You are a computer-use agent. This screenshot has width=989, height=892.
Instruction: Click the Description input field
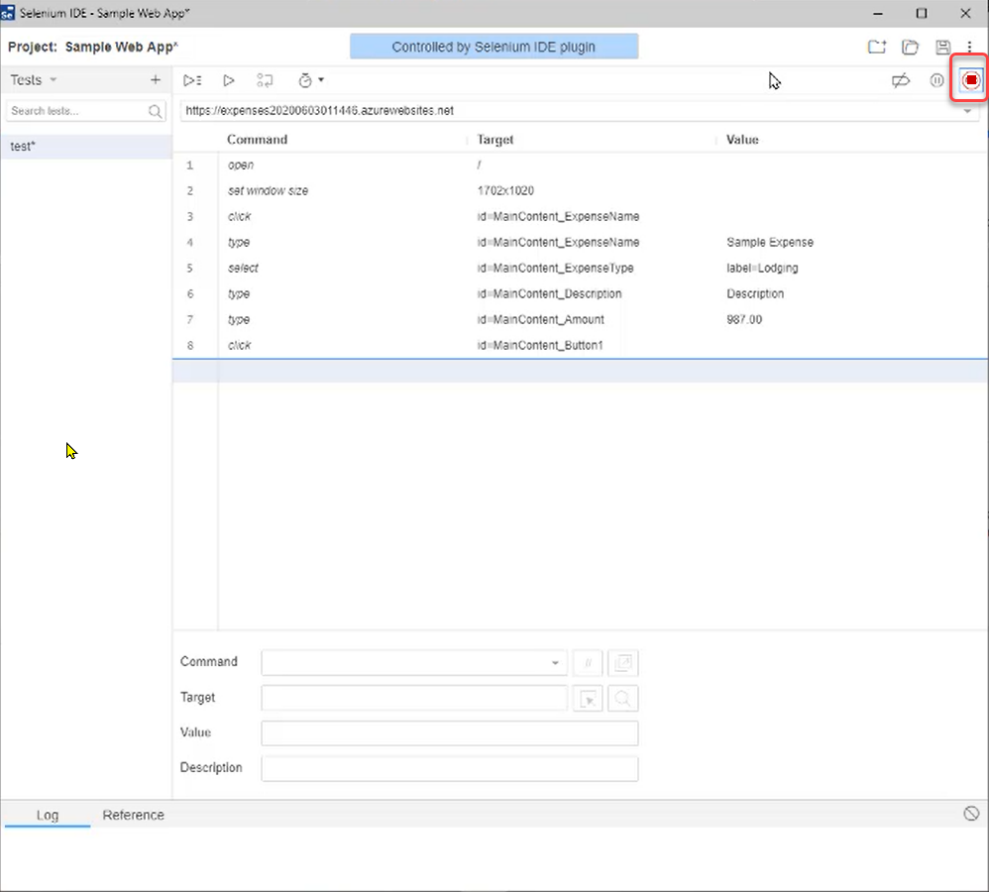tap(450, 768)
